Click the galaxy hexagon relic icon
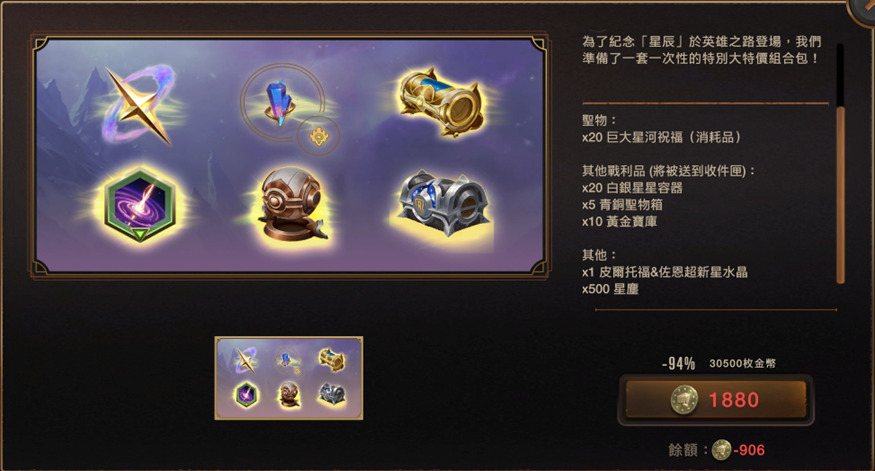875x471 pixels. (x=140, y=204)
